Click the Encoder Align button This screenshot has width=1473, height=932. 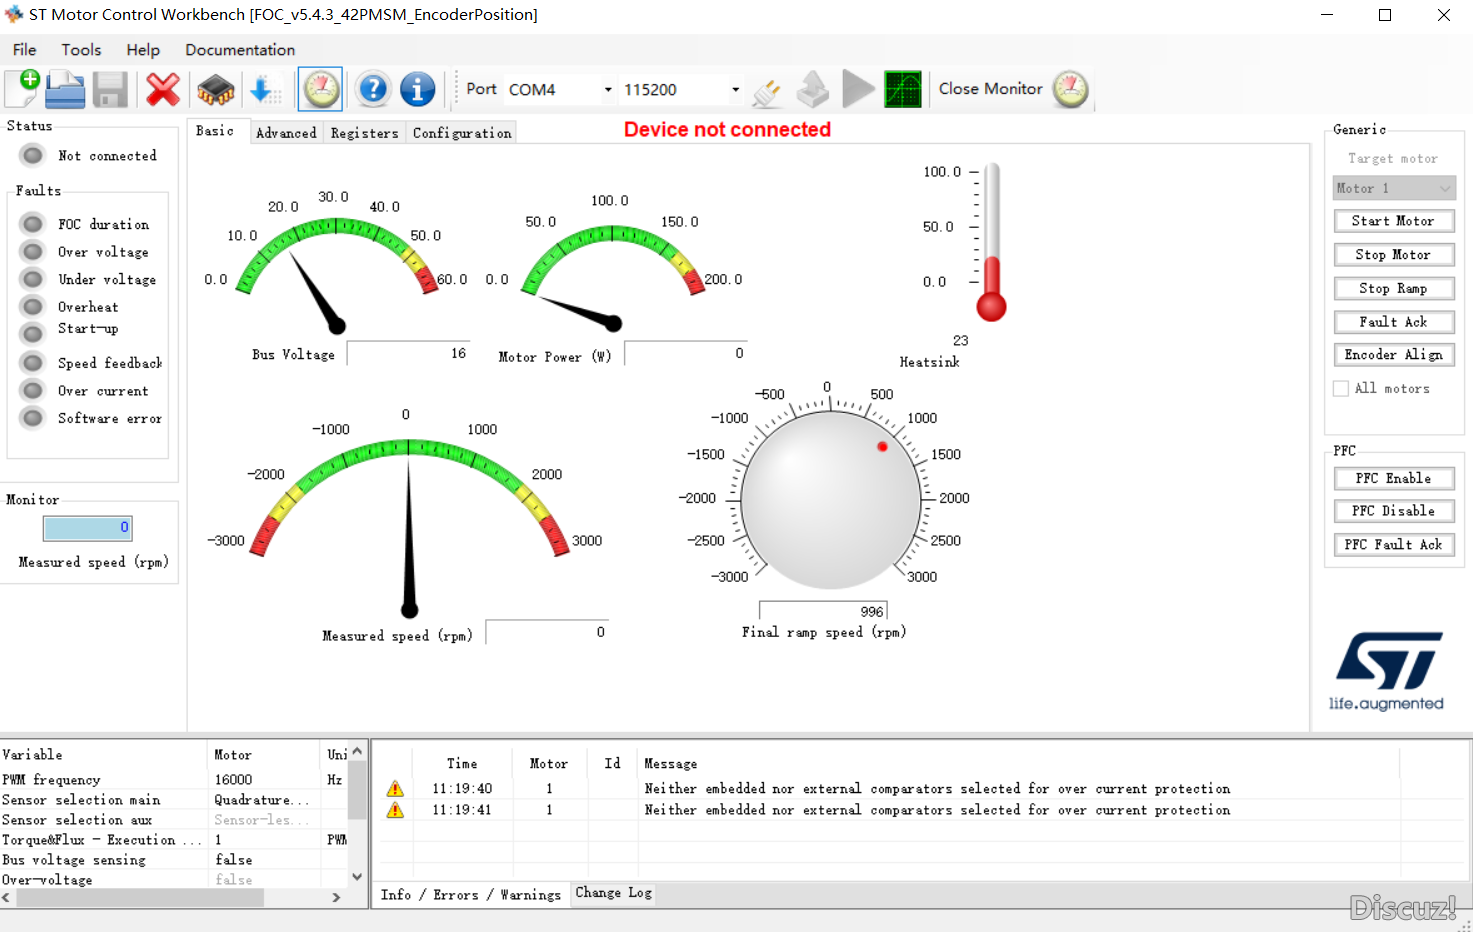(1394, 355)
